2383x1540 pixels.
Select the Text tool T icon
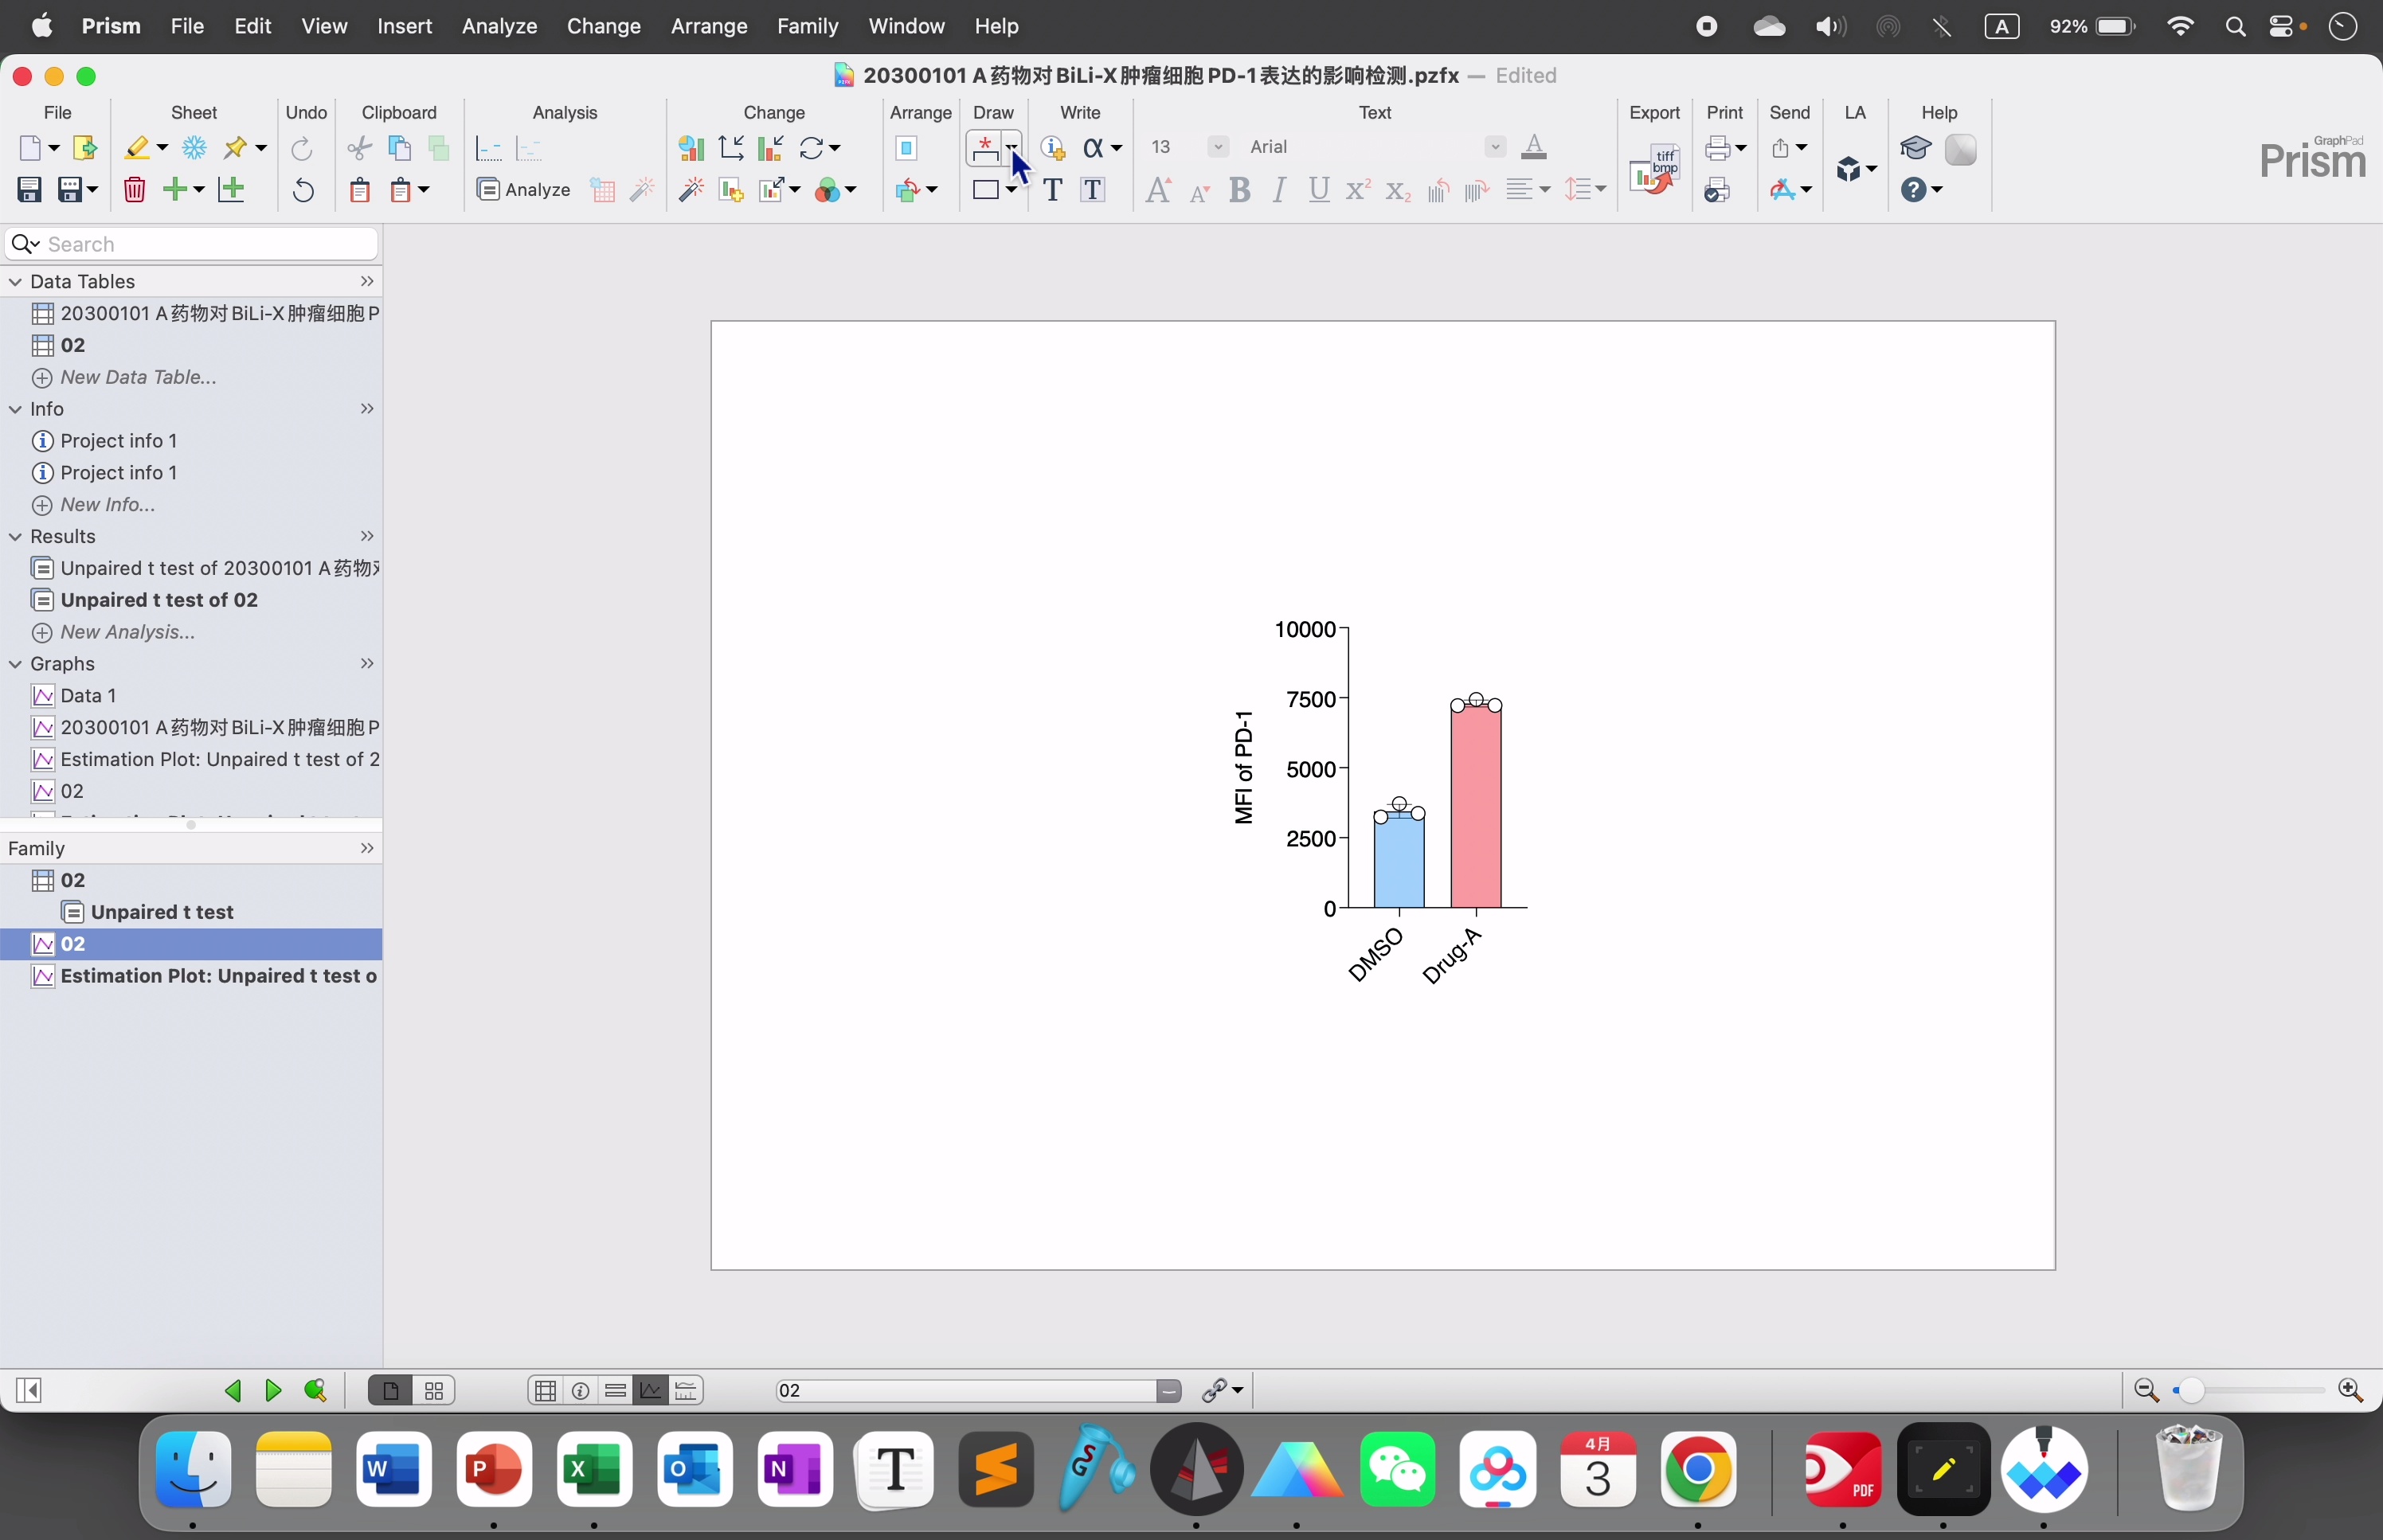tap(1052, 190)
